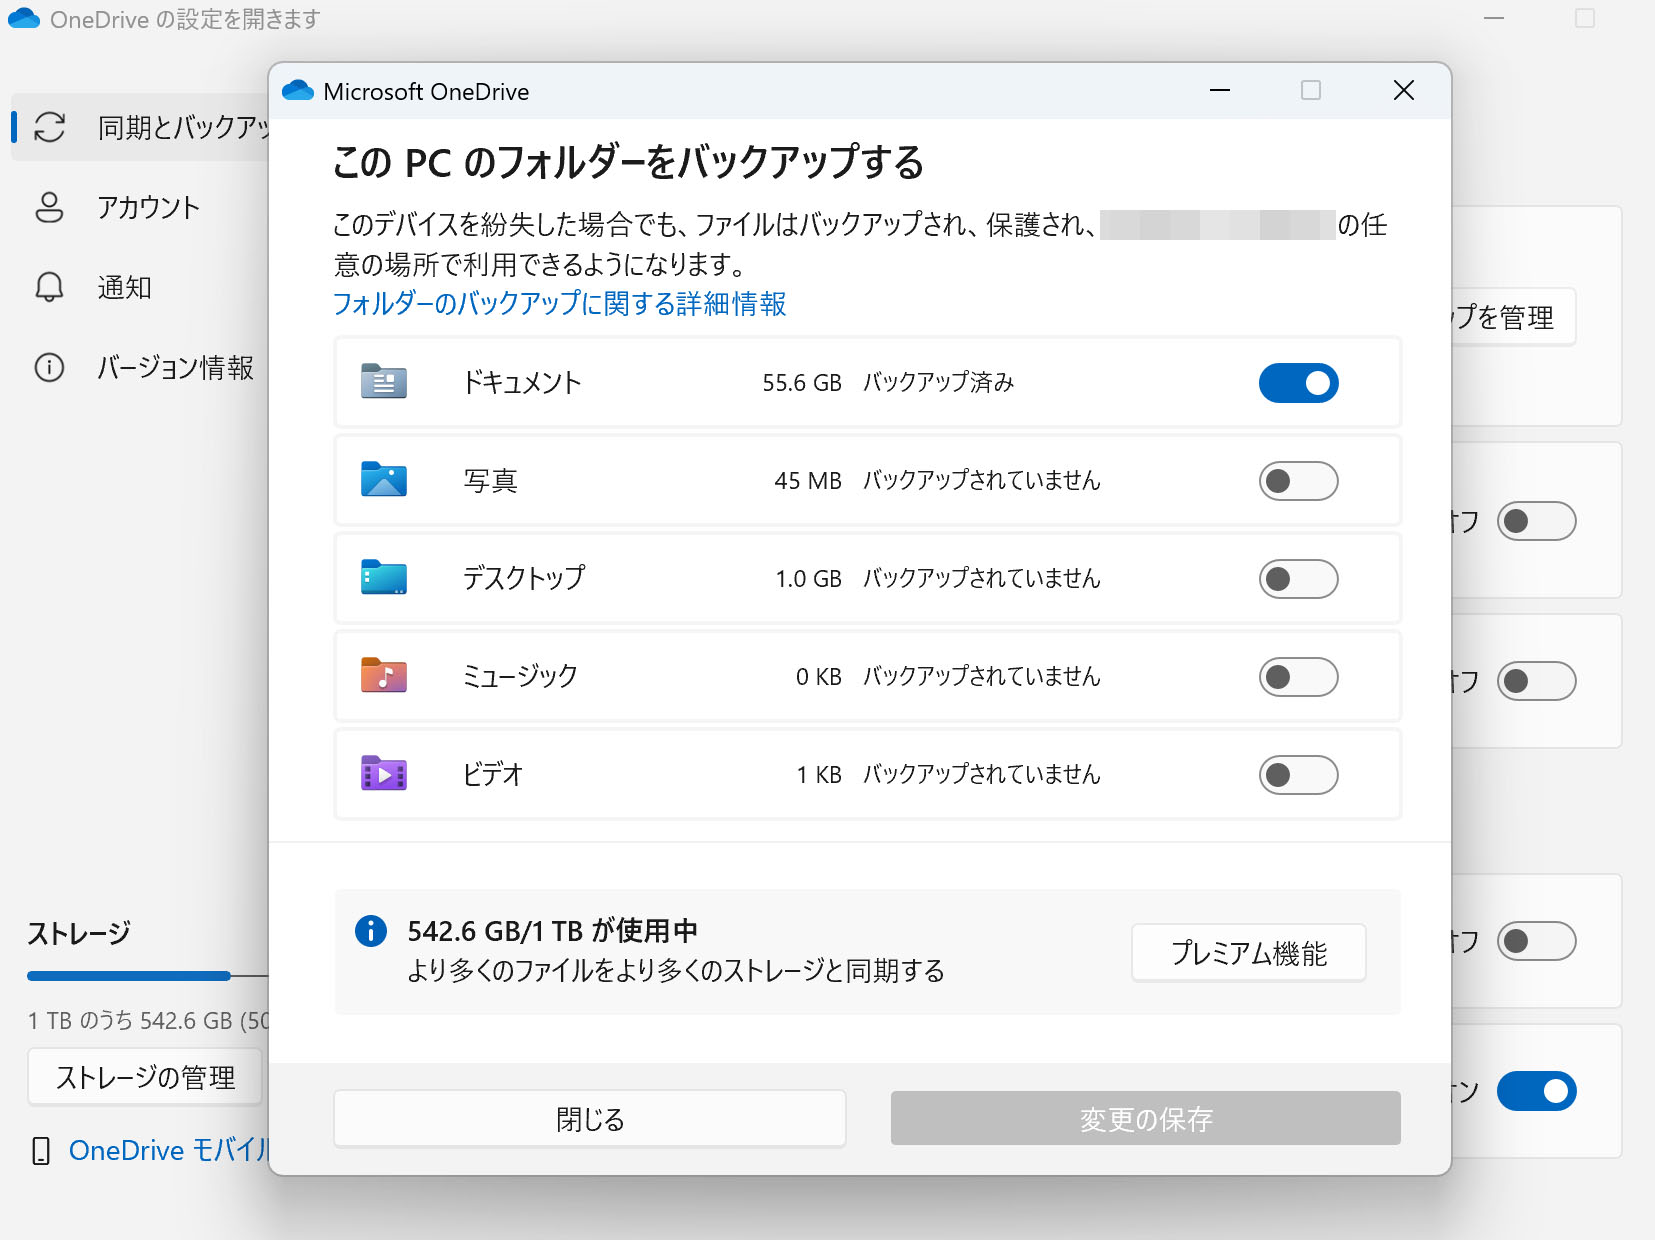Go to the 通知 section

(x=124, y=288)
